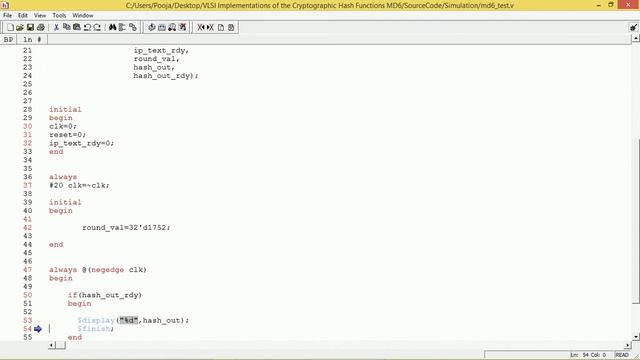This screenshot has width=640, height=360.
Task: Click the text "#20 clk=~clk;"
Action: 79,185
